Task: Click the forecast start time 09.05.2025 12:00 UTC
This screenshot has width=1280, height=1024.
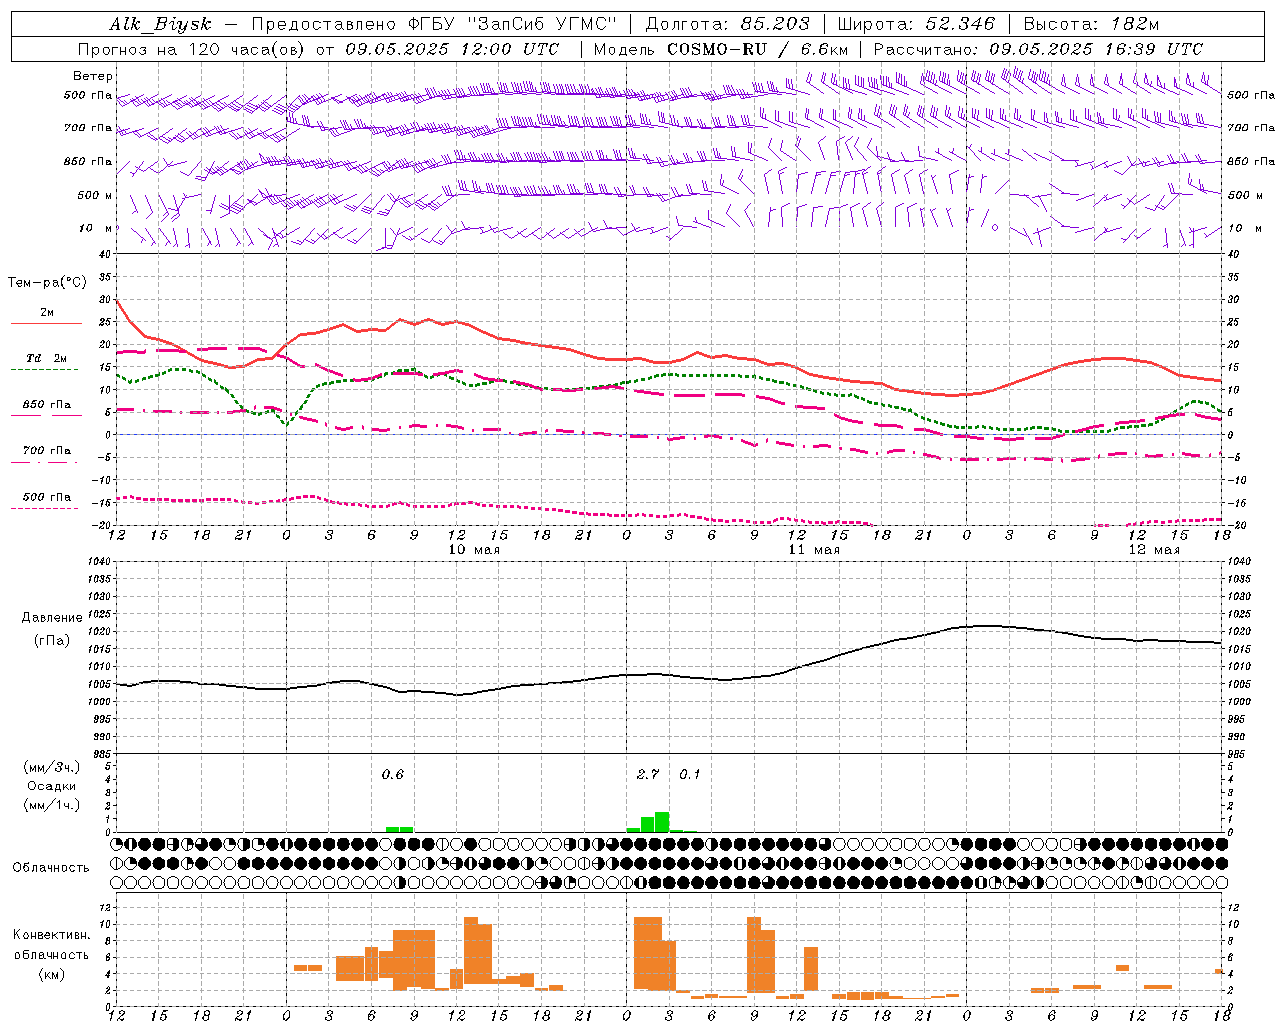Action: 452,49
